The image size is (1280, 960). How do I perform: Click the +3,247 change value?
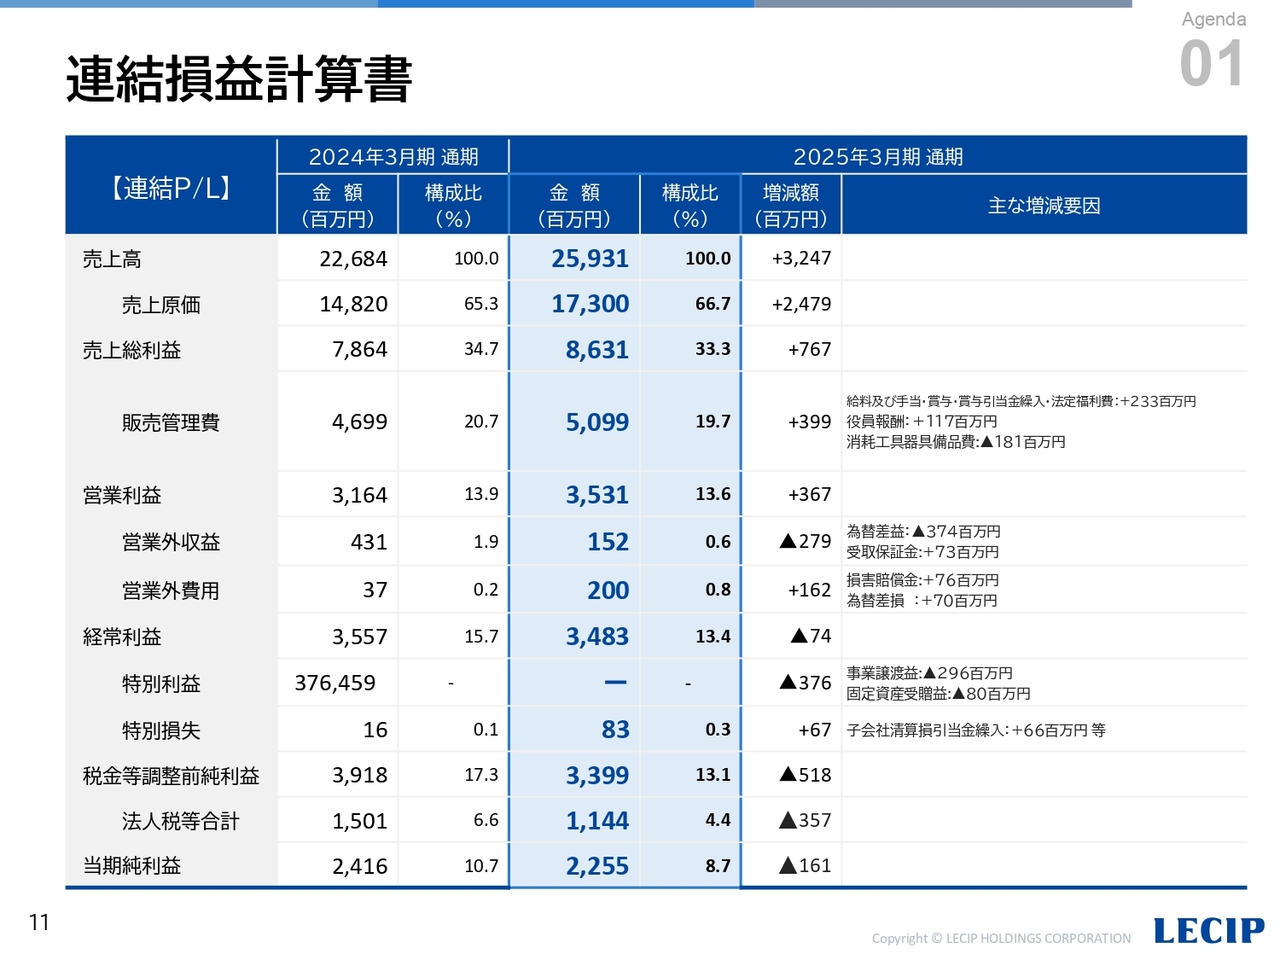pyautogui.click(x=801, y=258)
